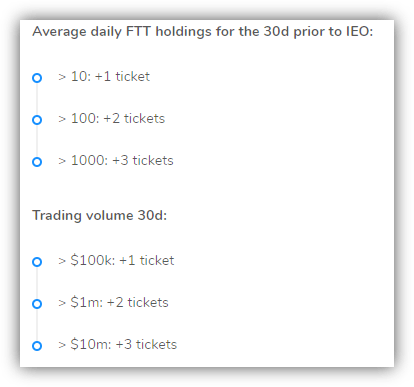Select the '> 100: +2 tickets' text
The width and height of the screenshot is (414, 387).
(112, 119)
